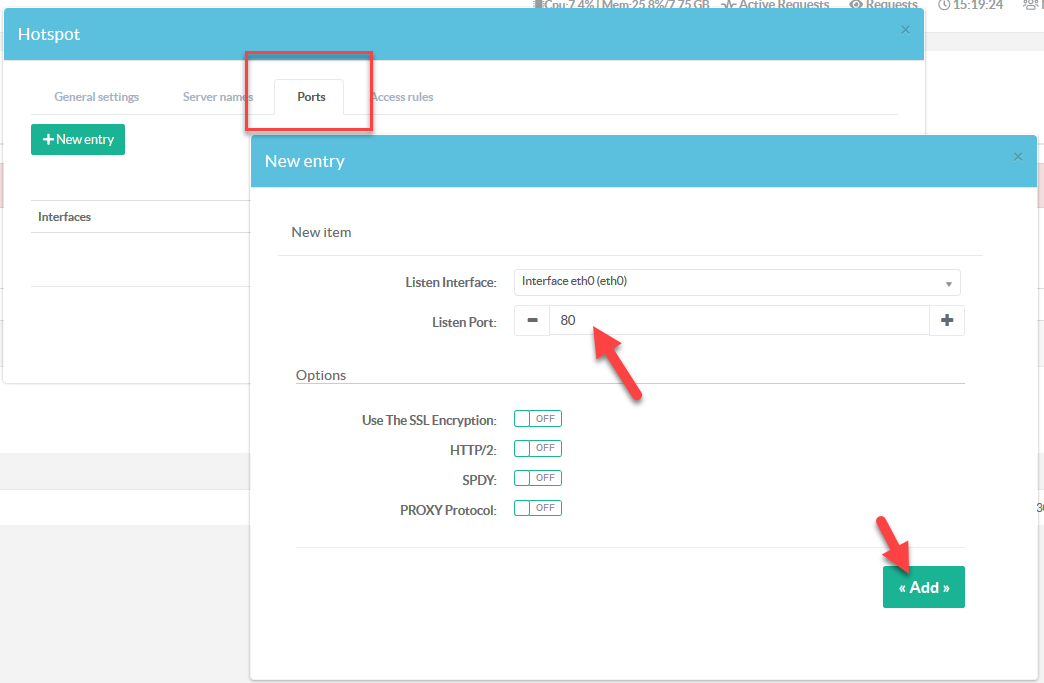Focus the Listen Port field showing 80
1044x683 pixels.
(739, 320)
